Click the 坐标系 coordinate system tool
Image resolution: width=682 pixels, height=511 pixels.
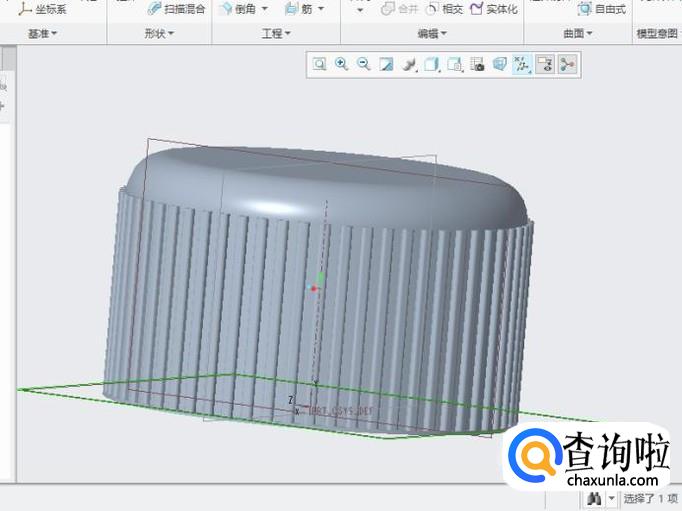point(42,9)
